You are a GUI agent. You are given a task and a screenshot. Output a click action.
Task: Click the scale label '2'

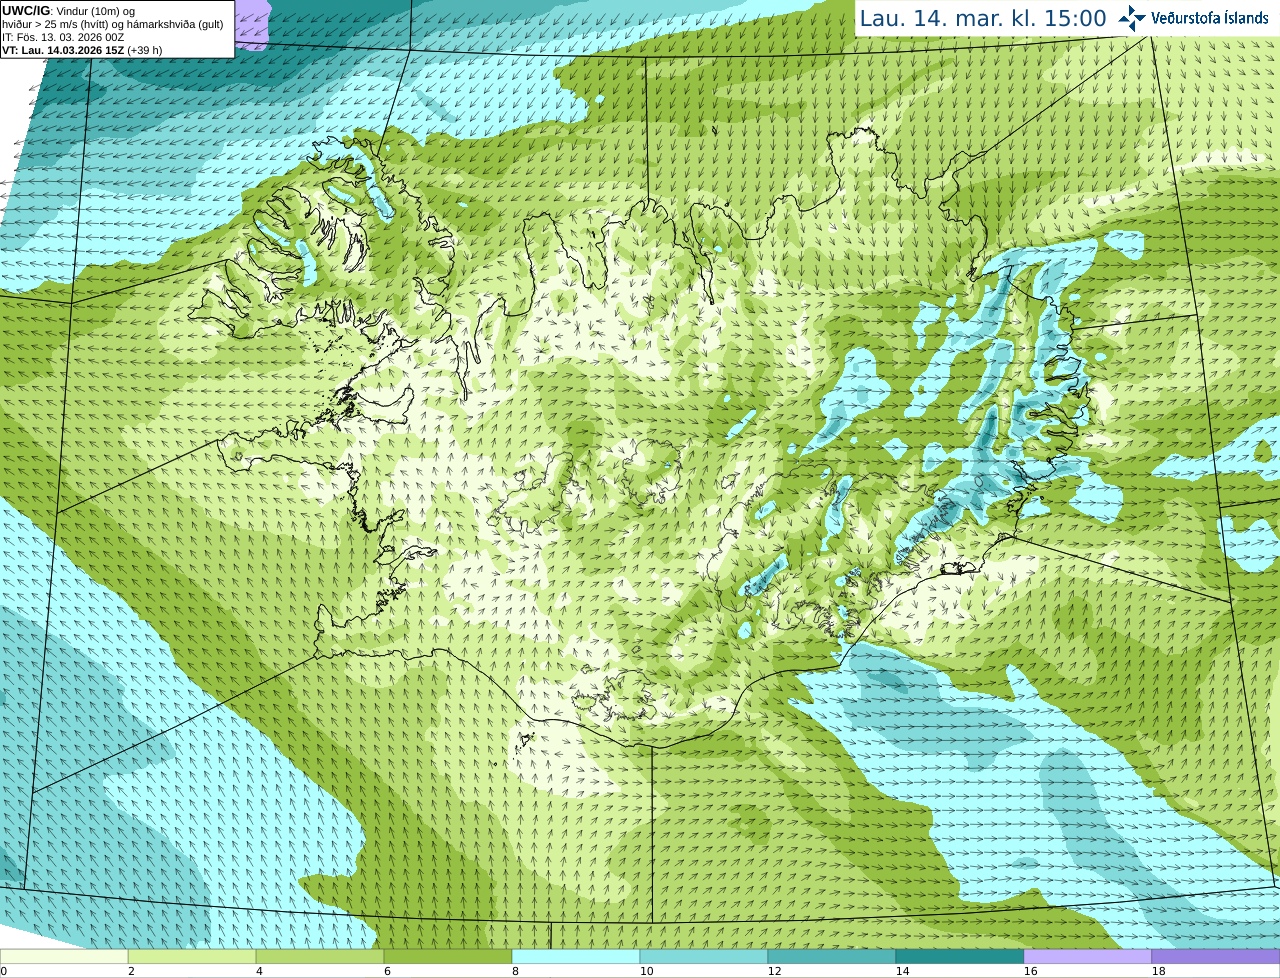(131, 971)
